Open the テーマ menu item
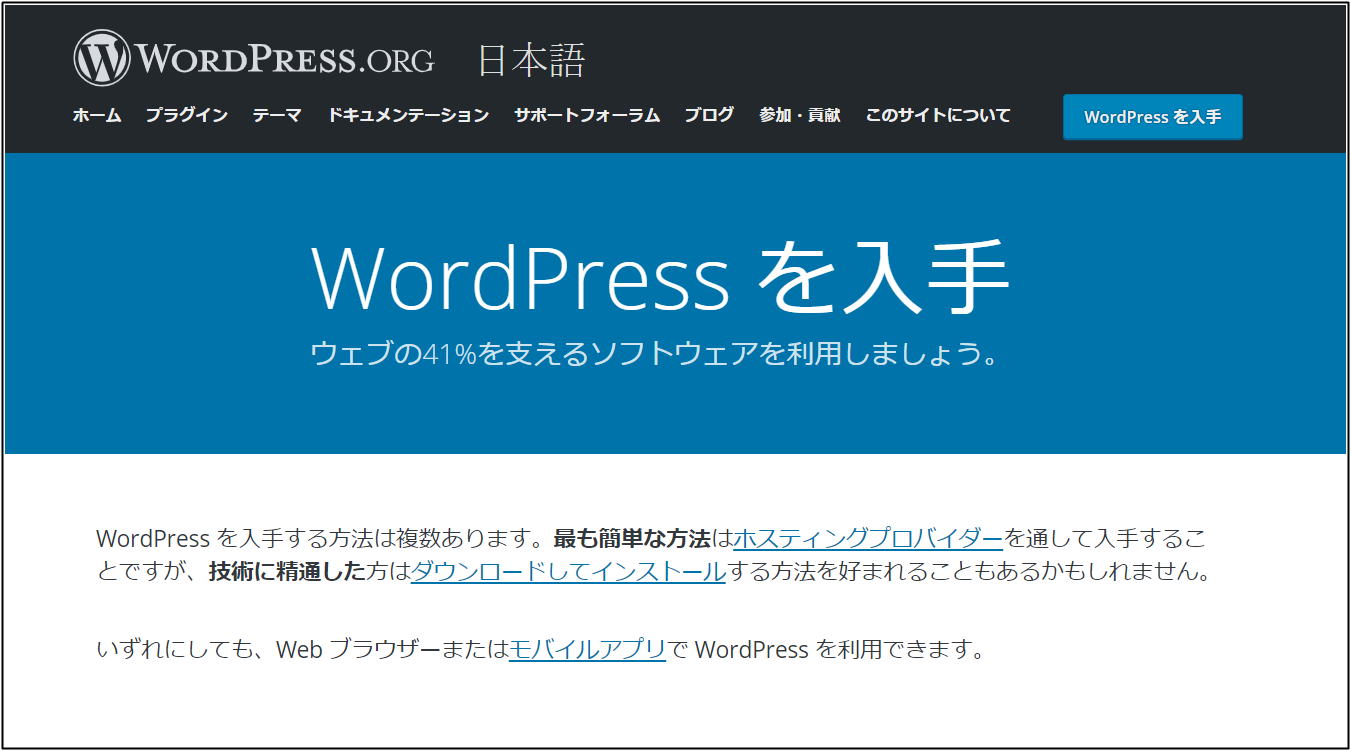 [x=277, y=115]
